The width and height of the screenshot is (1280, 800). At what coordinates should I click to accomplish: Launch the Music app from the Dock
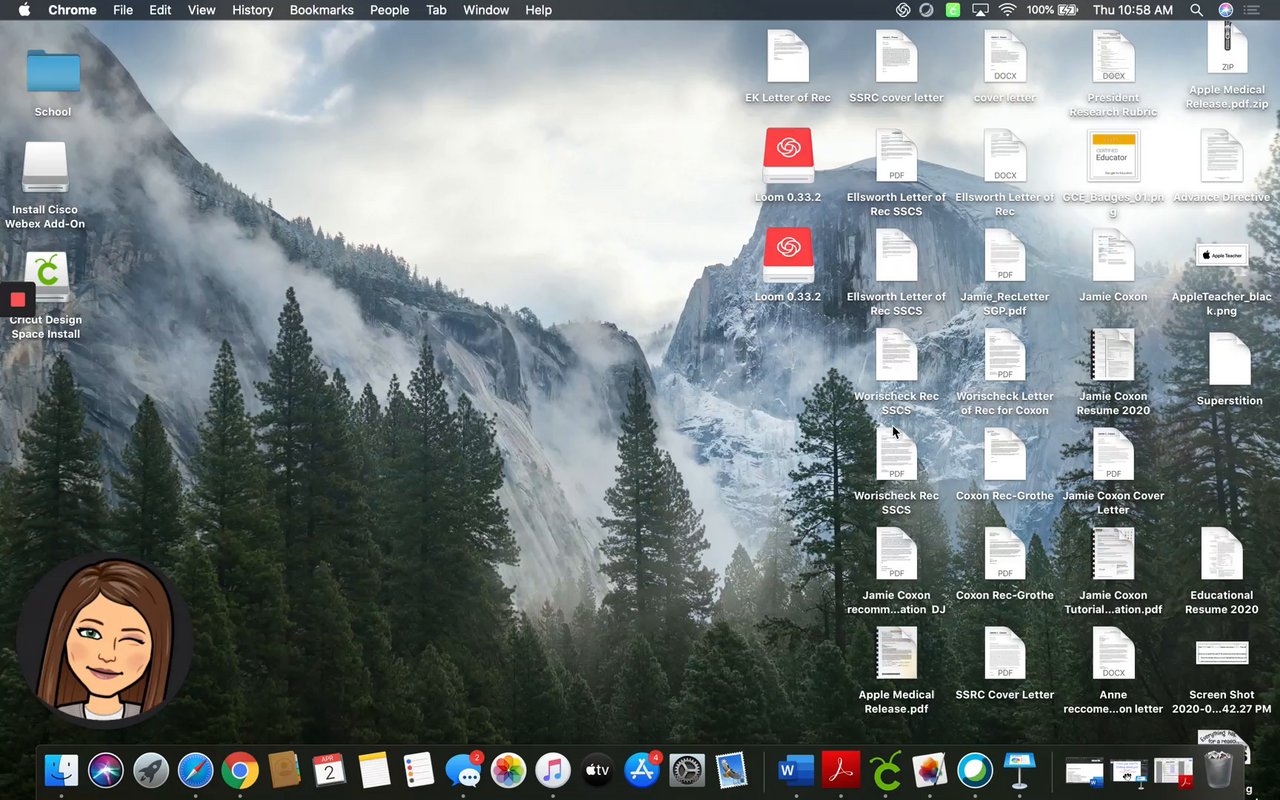(x=552, y=770)
